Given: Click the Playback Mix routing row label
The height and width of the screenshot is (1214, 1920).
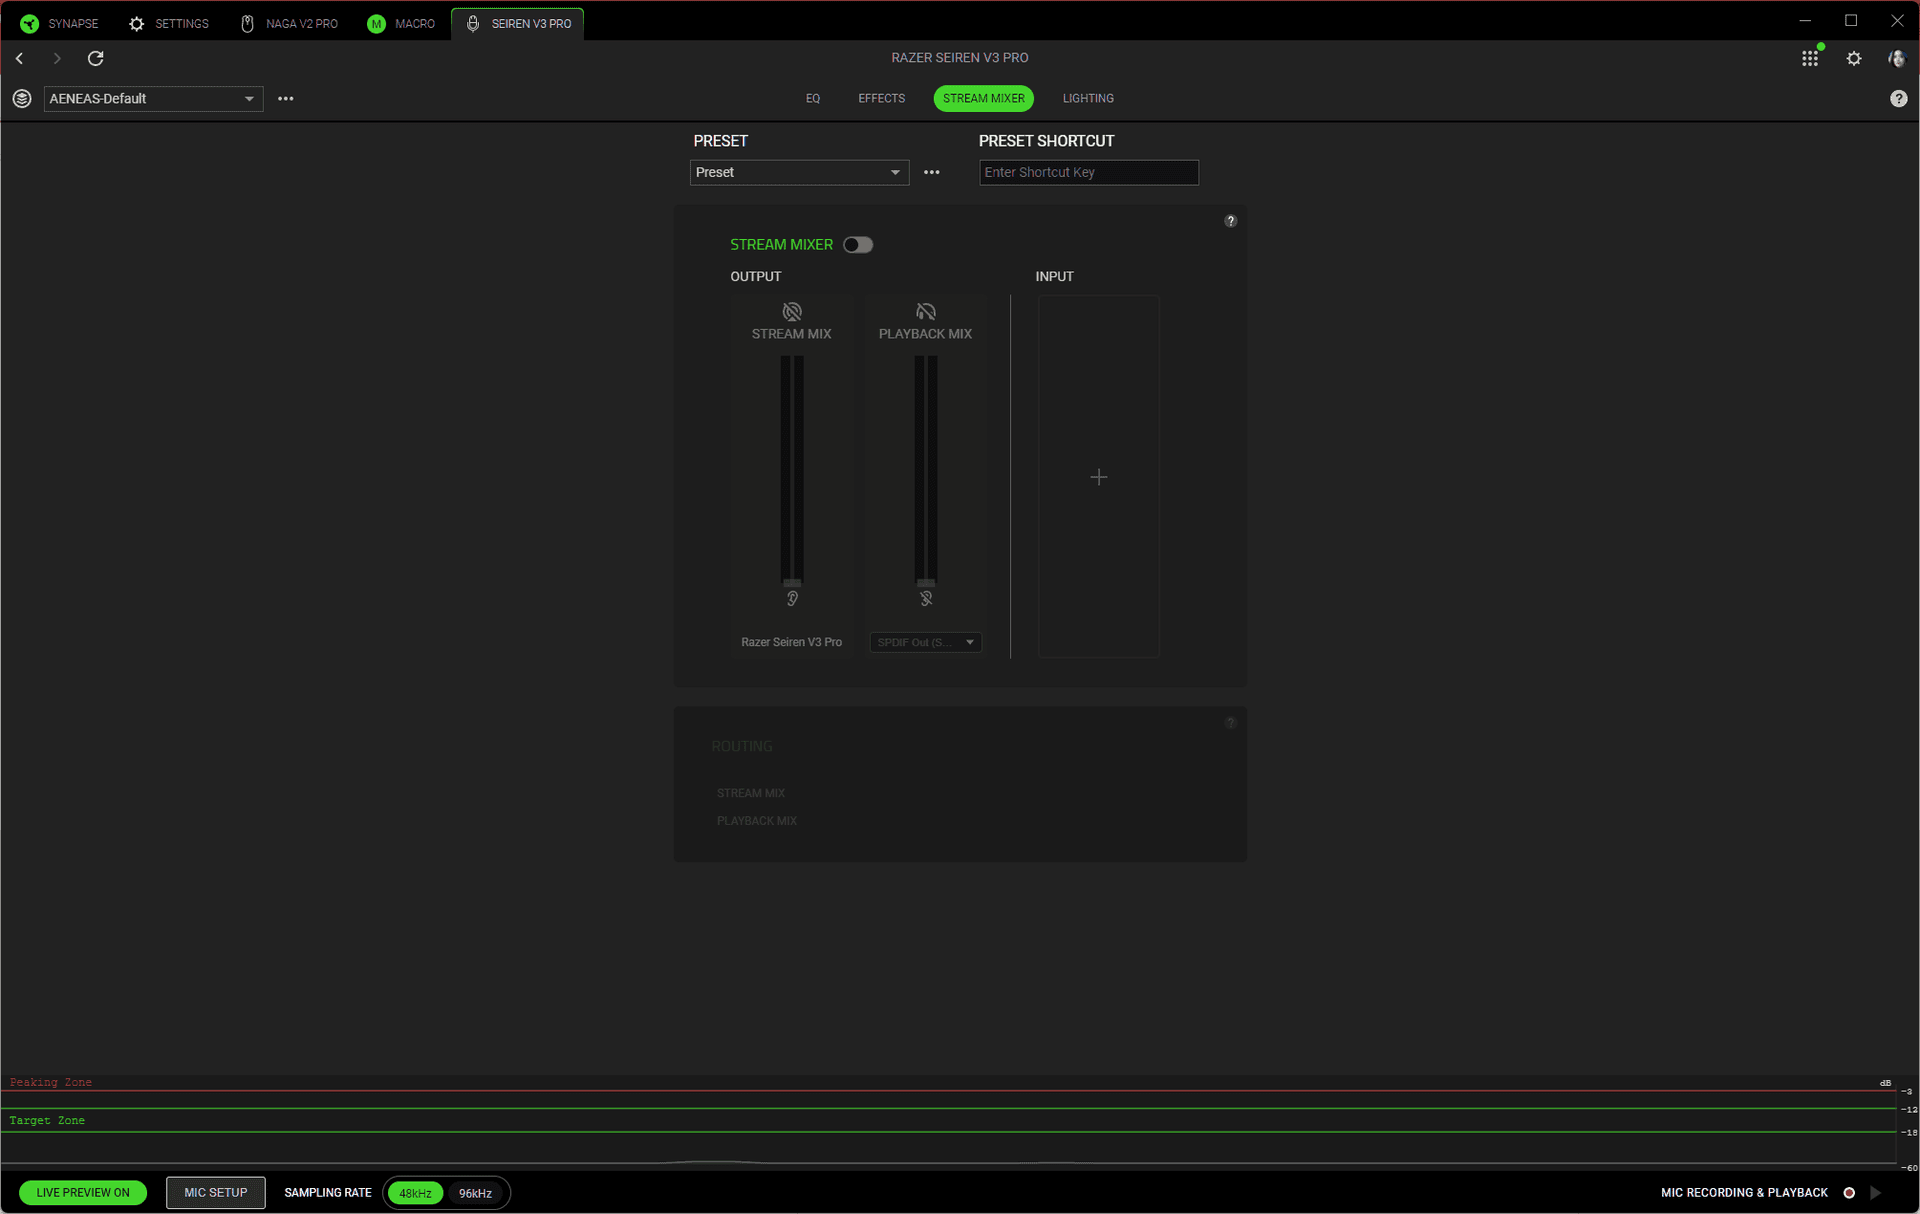Looking at the screenshot, I should pos(757,821).
